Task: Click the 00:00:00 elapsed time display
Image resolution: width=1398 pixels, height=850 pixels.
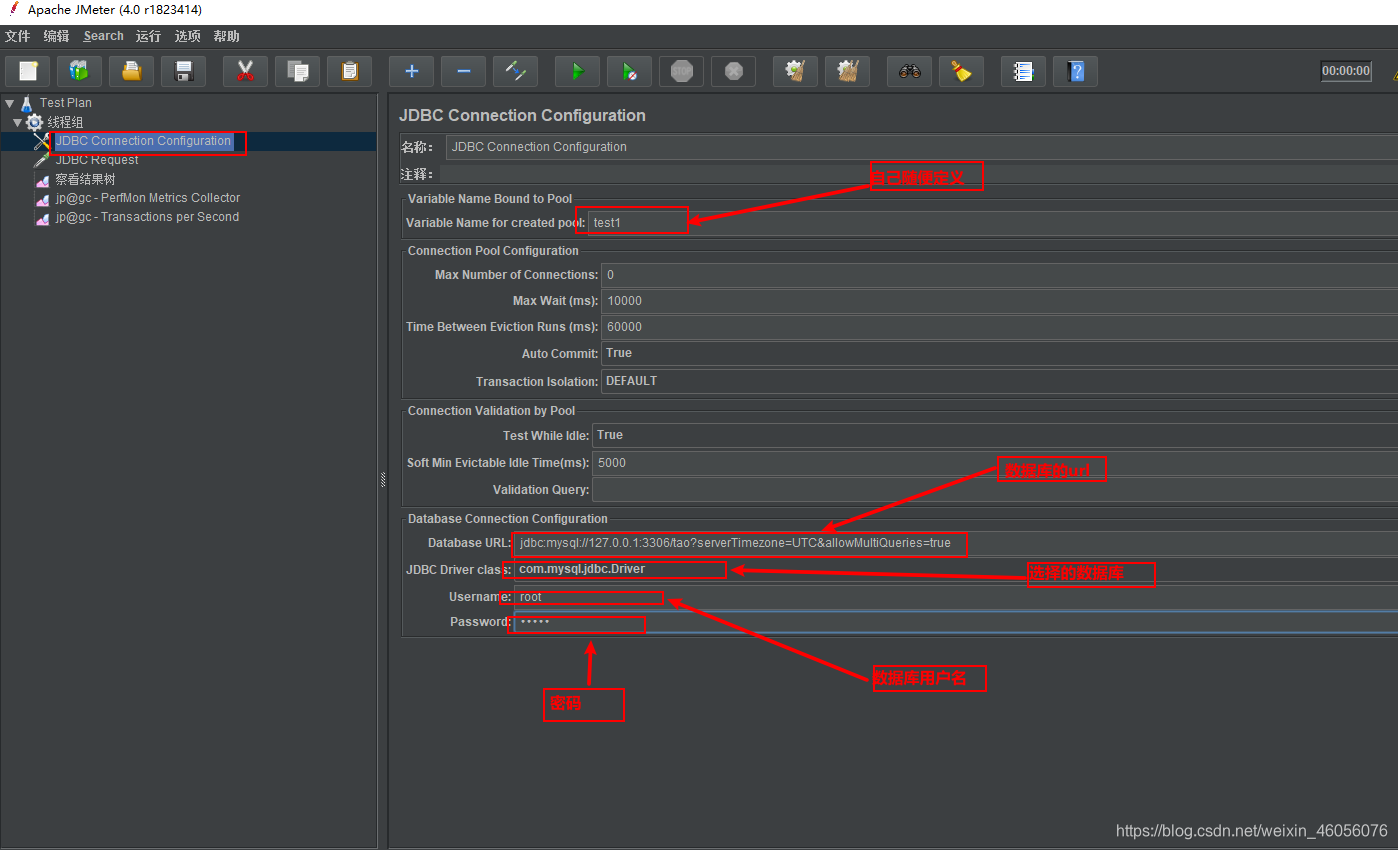Action: pos(1346,71)
